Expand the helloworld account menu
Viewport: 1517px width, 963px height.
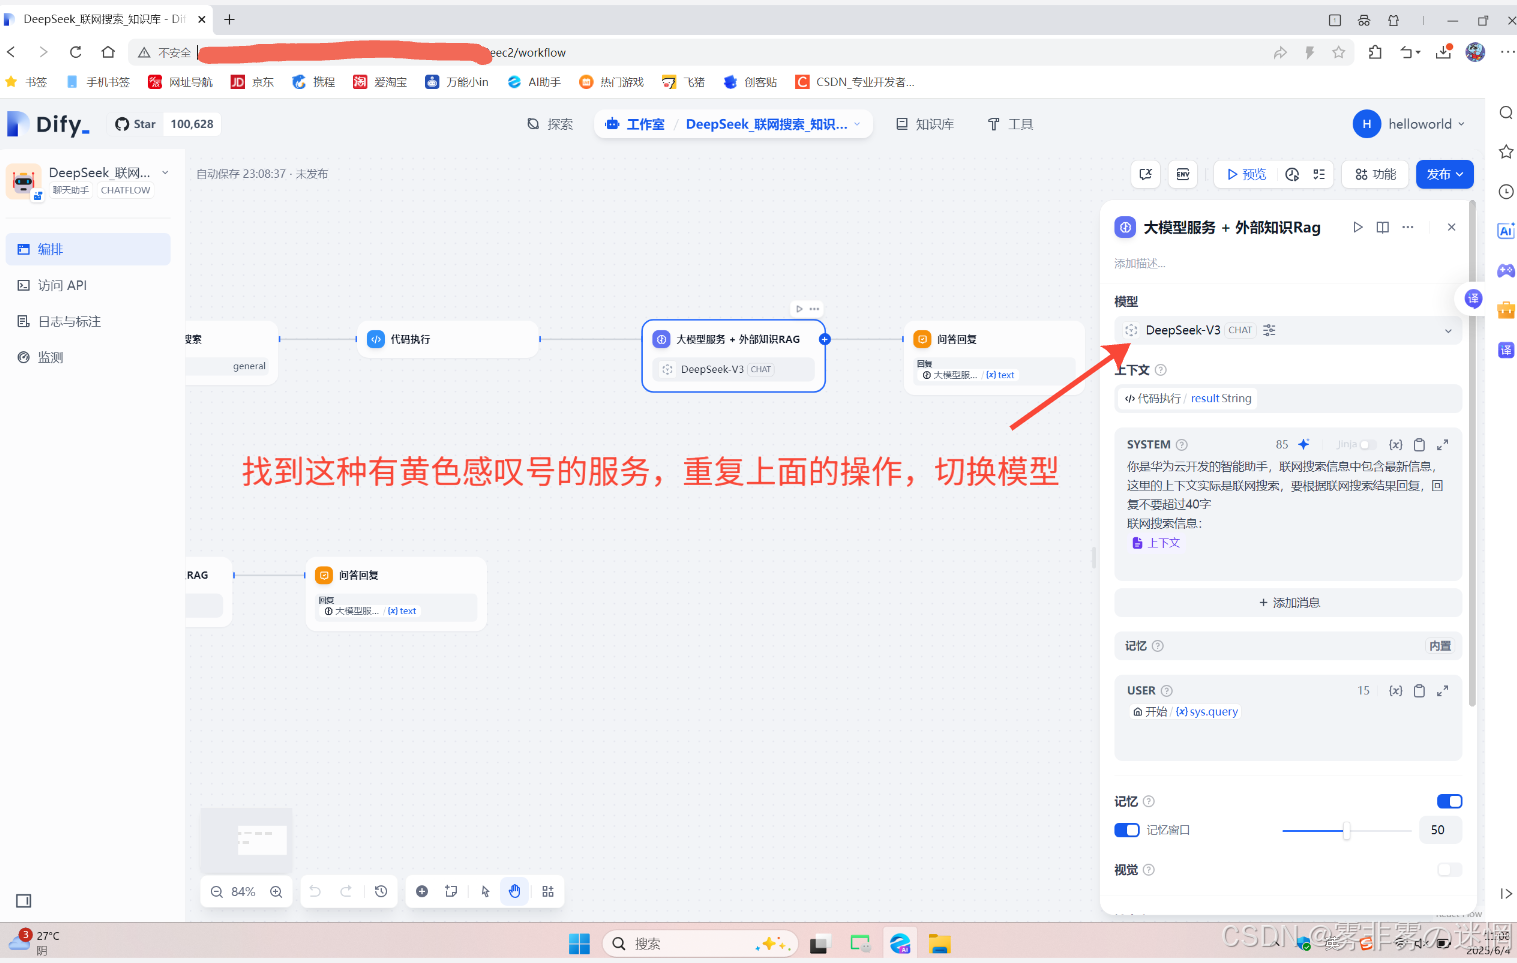tap(1411, 124)
